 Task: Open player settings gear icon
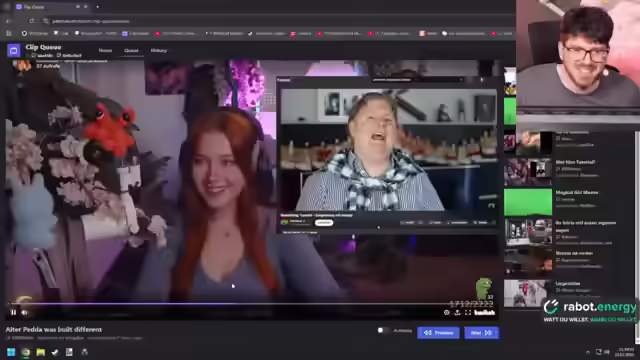point(447,313)
